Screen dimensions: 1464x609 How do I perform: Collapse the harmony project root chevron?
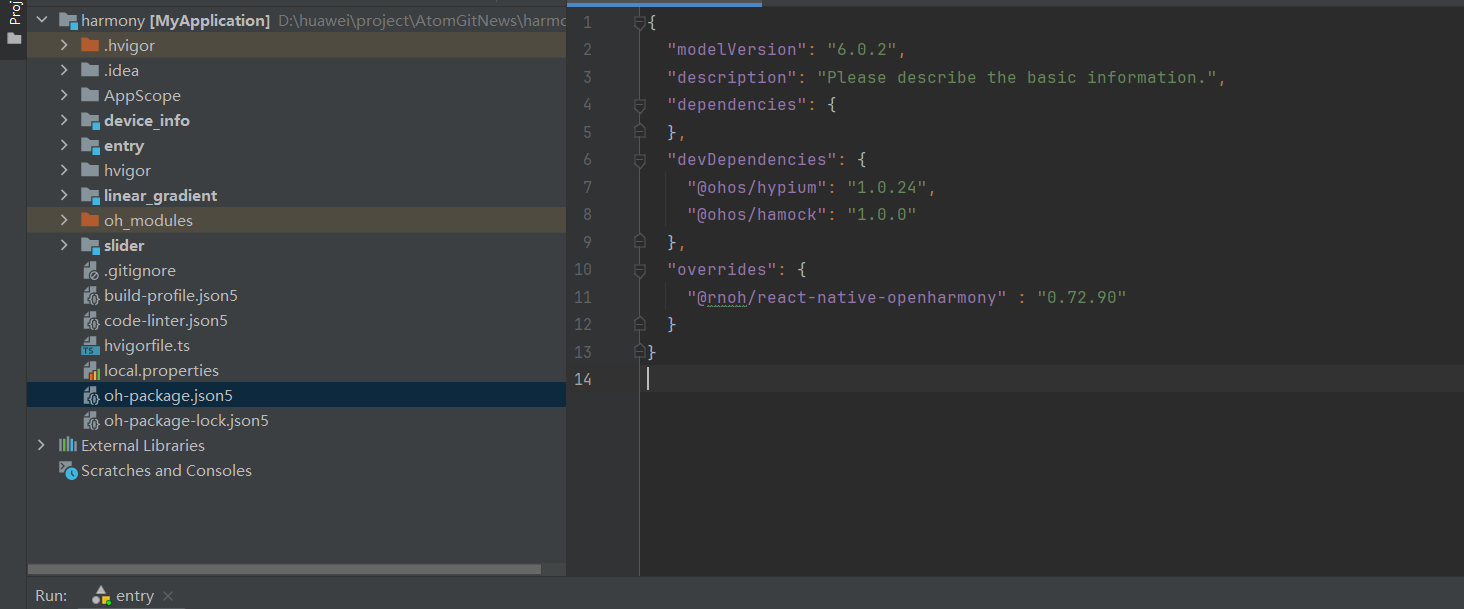point(41,20)
